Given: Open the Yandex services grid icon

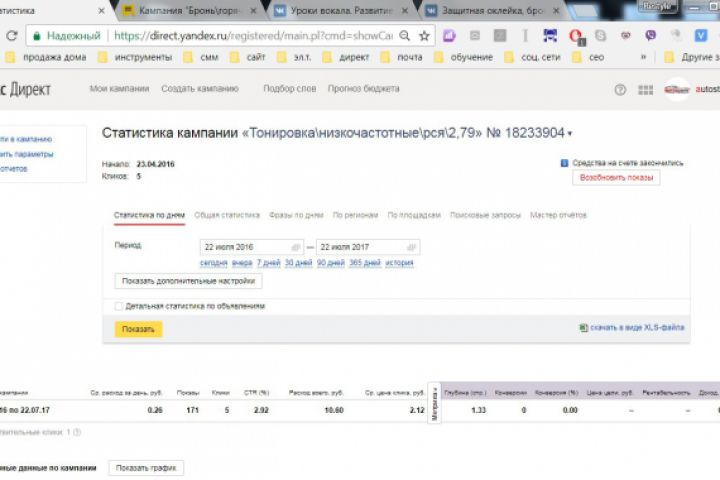Looking at the screenshot, I should click(x=646, y=90).
